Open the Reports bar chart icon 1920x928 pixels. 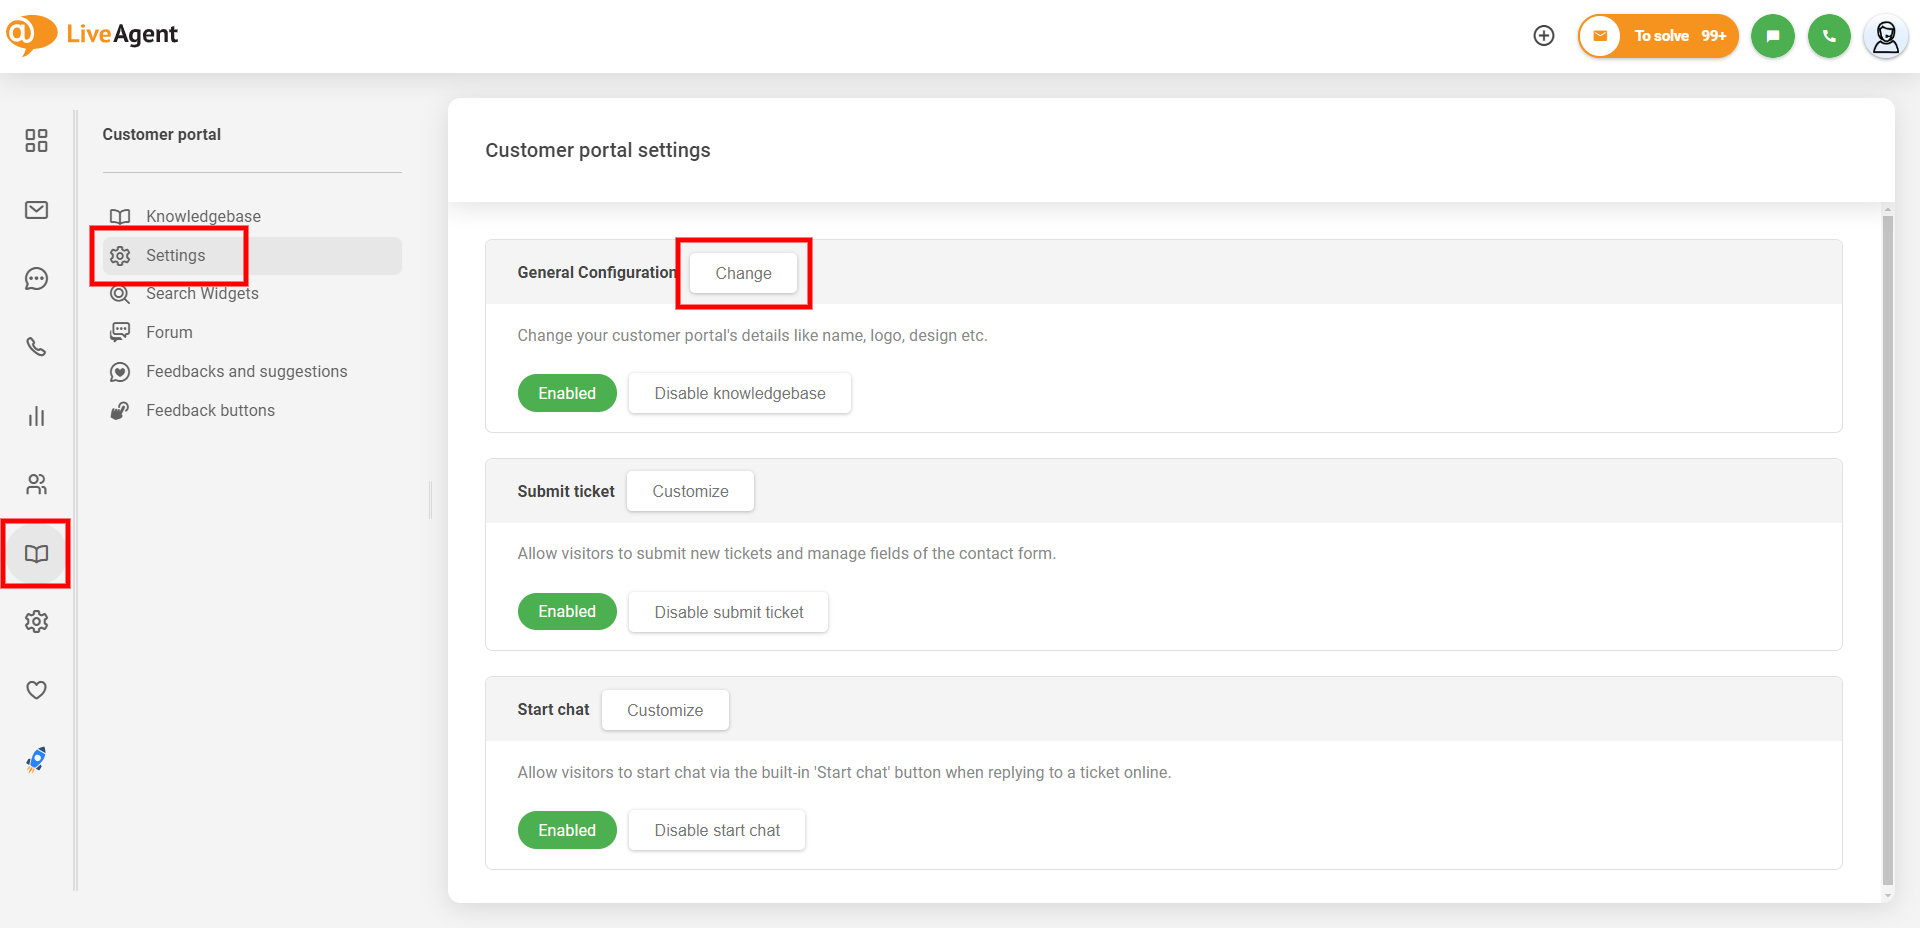click(37, 416)
